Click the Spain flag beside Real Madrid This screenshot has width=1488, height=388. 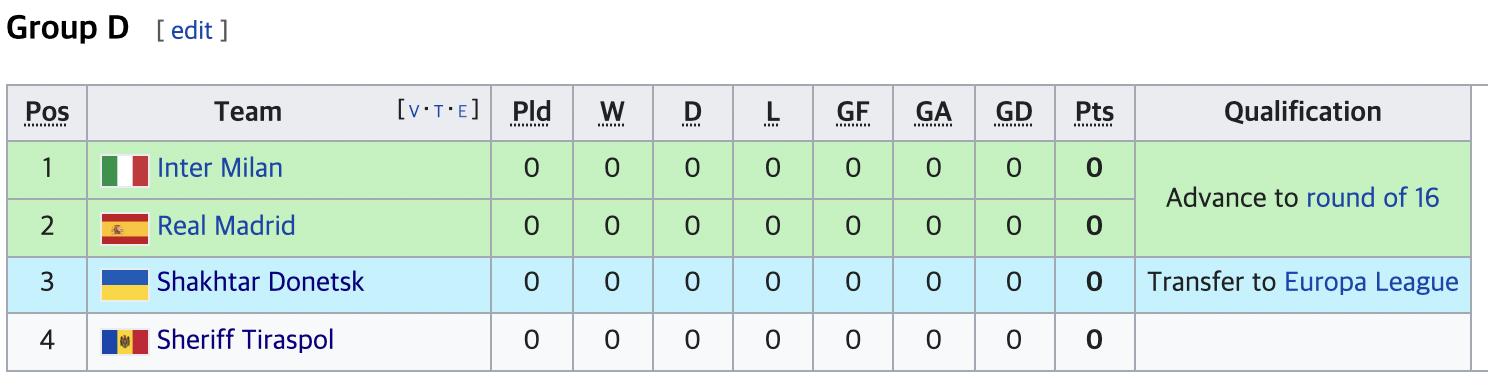(x=125, y=228)
